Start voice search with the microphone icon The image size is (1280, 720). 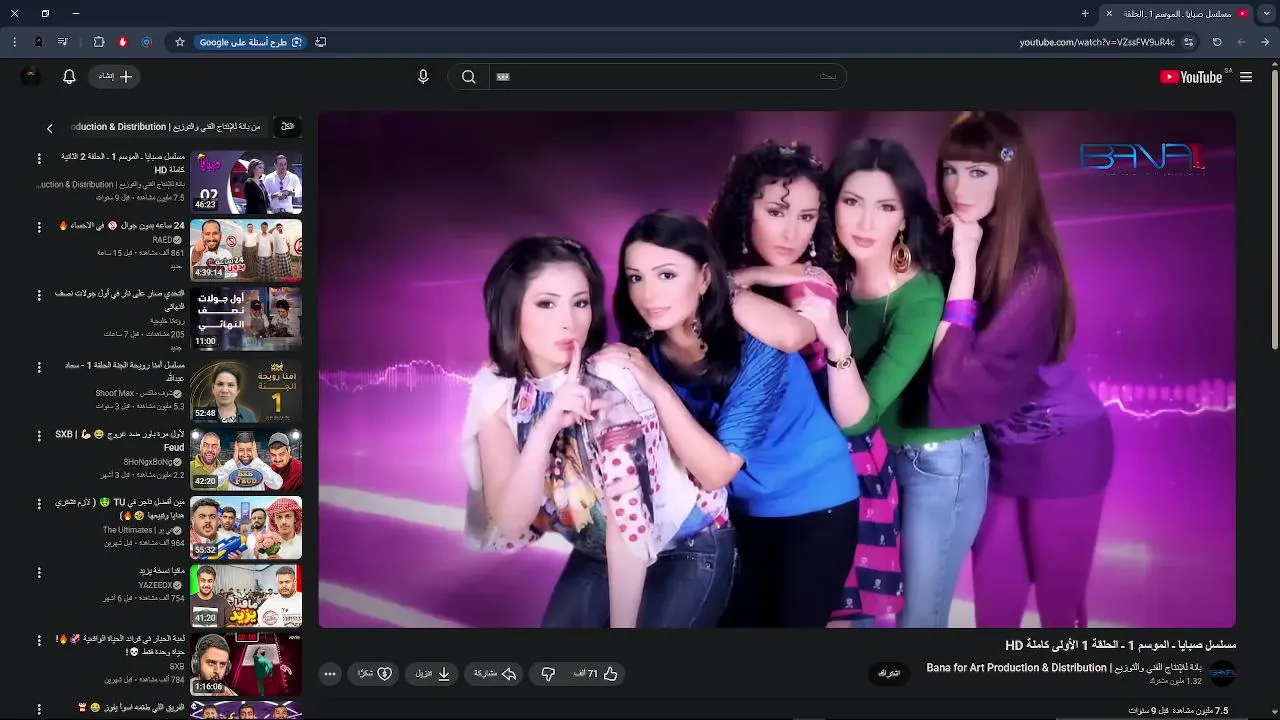tap(423, 77)
